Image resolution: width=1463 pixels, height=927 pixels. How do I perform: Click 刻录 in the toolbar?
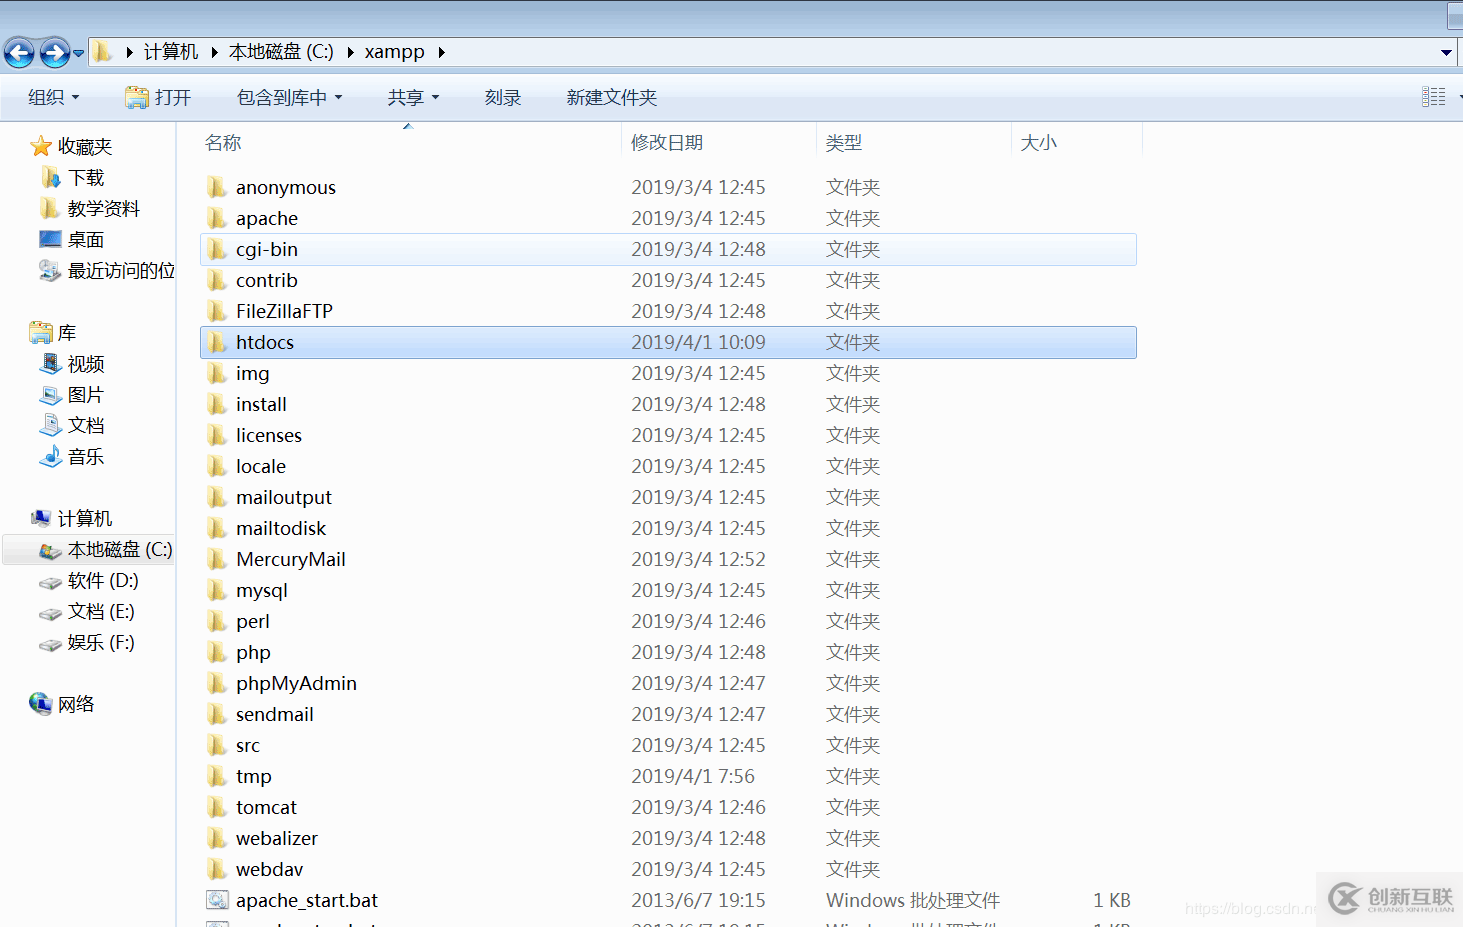click(x=503, y=97)
